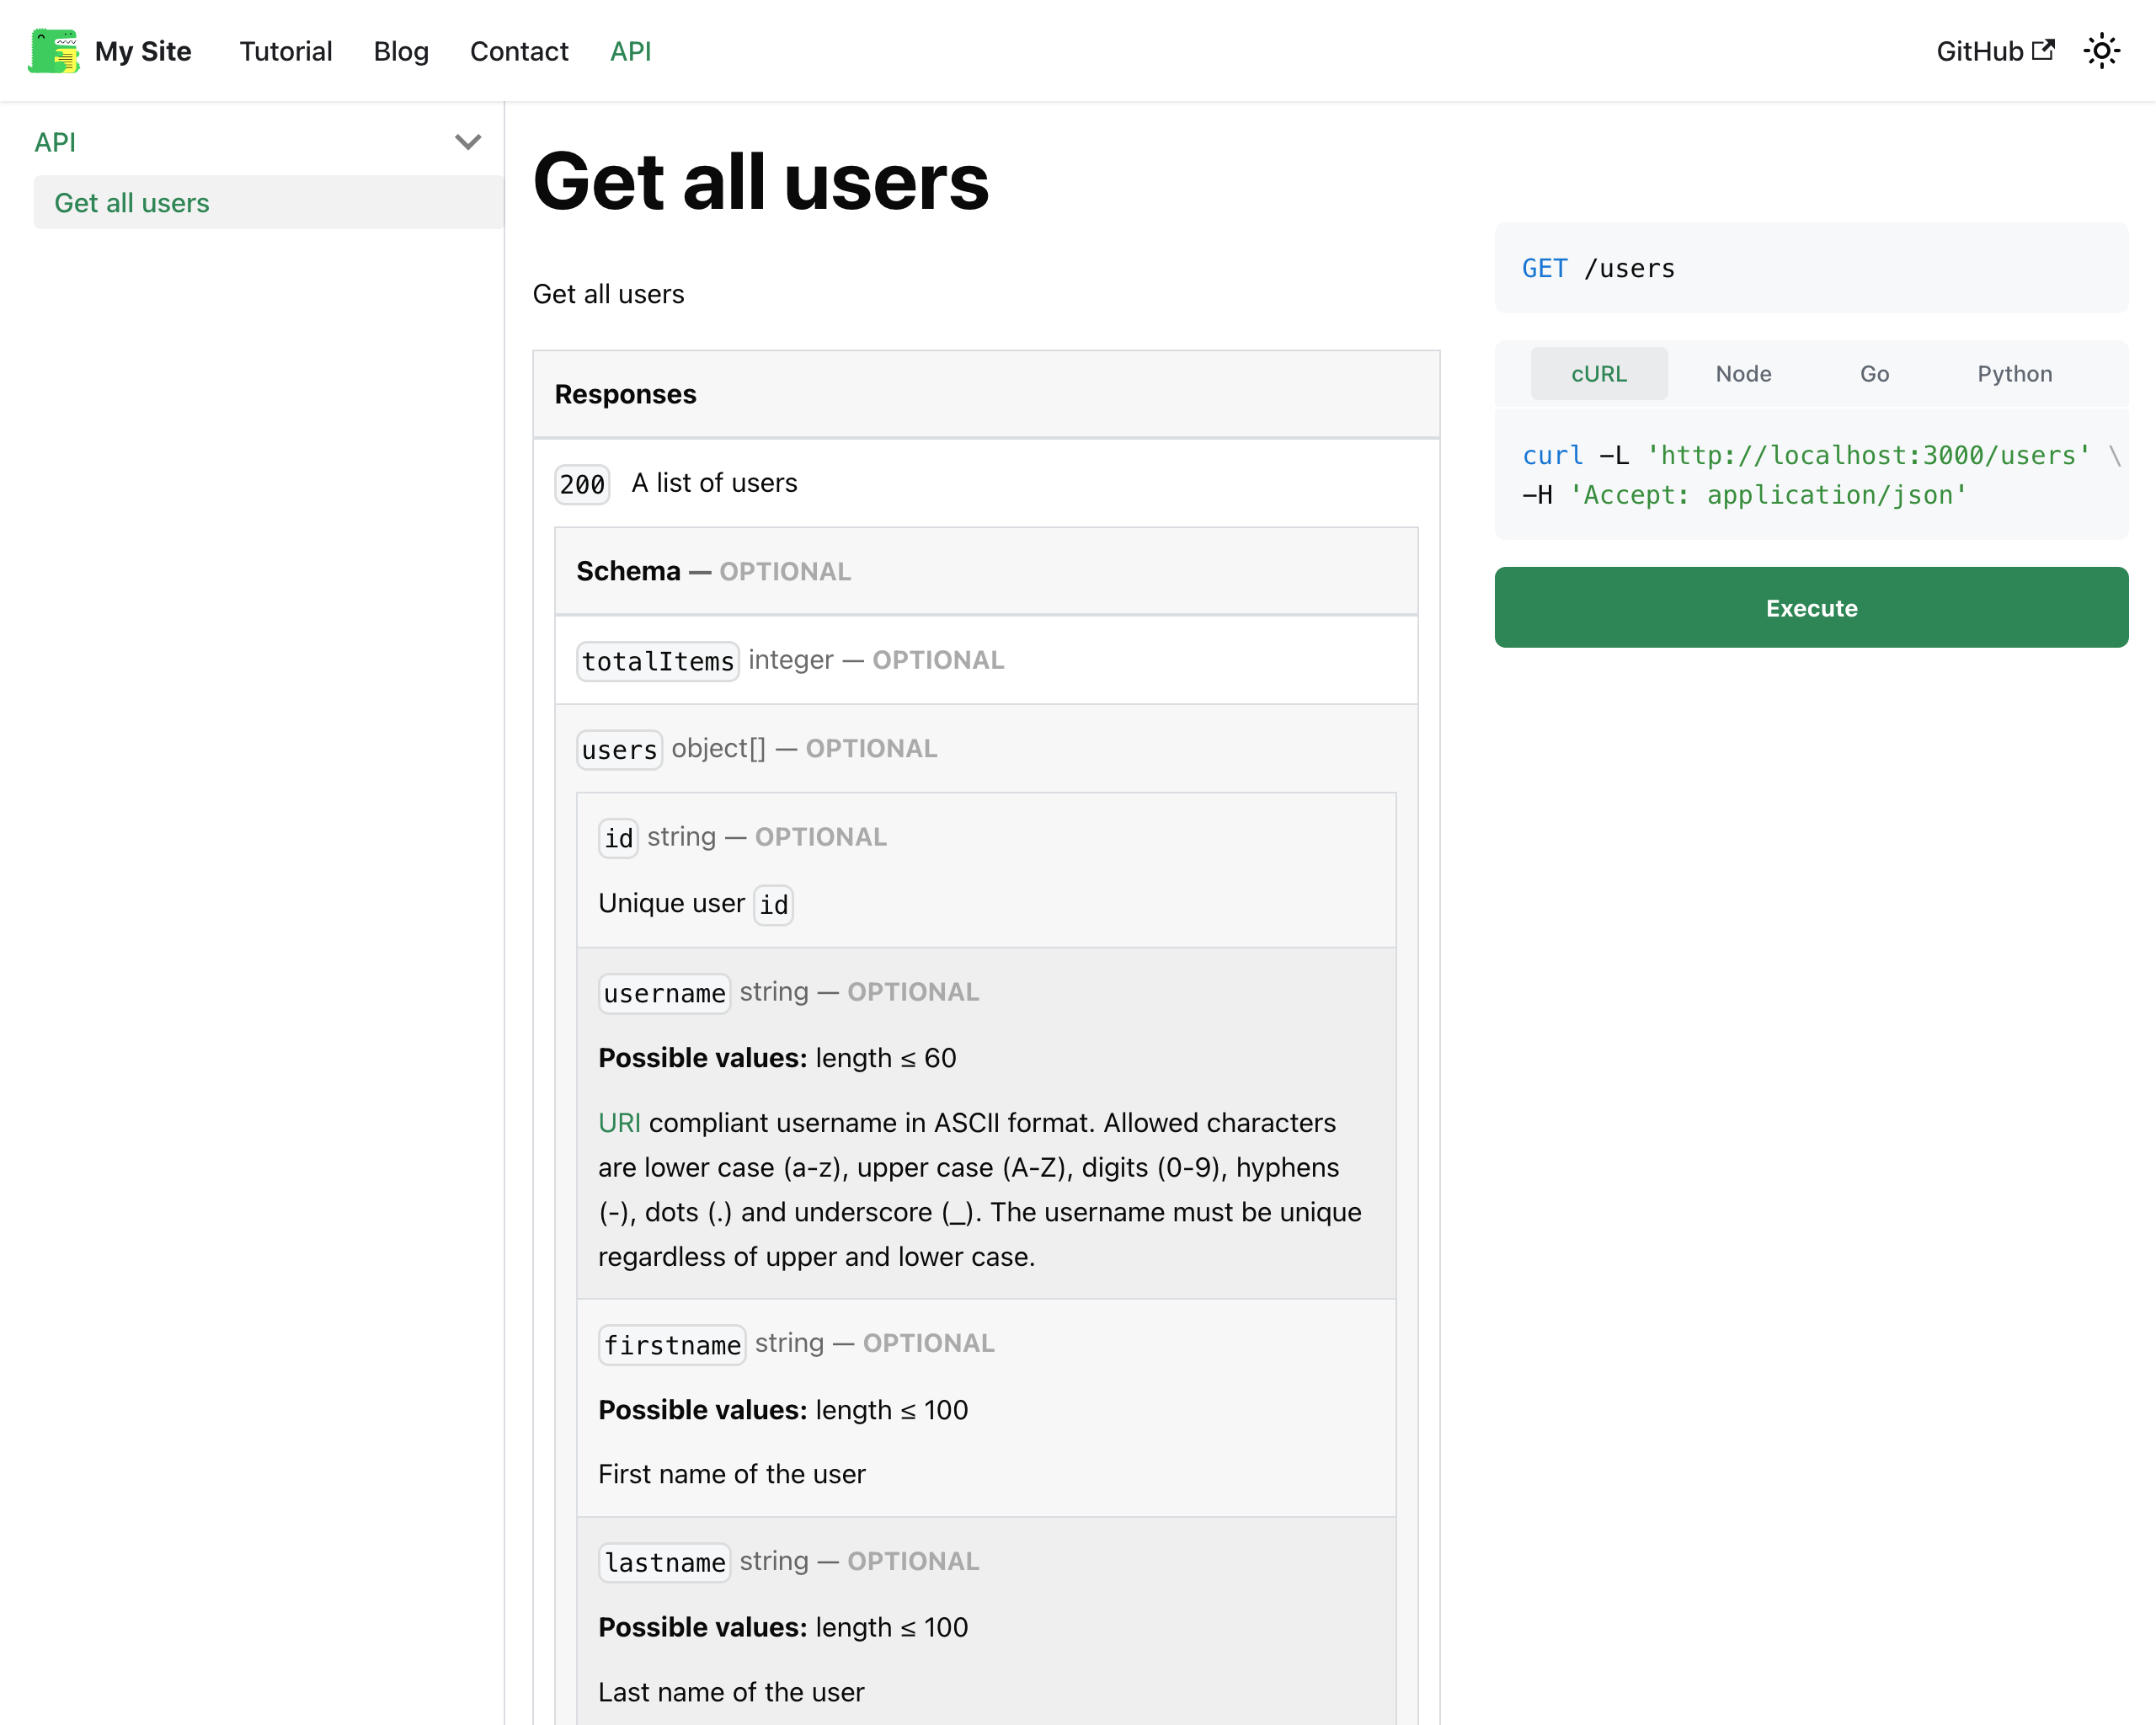The width and height of the screenshot is (2156, 1725).
Task: Click the green dinosaur site logo
Action: click(x=54, y=51)
